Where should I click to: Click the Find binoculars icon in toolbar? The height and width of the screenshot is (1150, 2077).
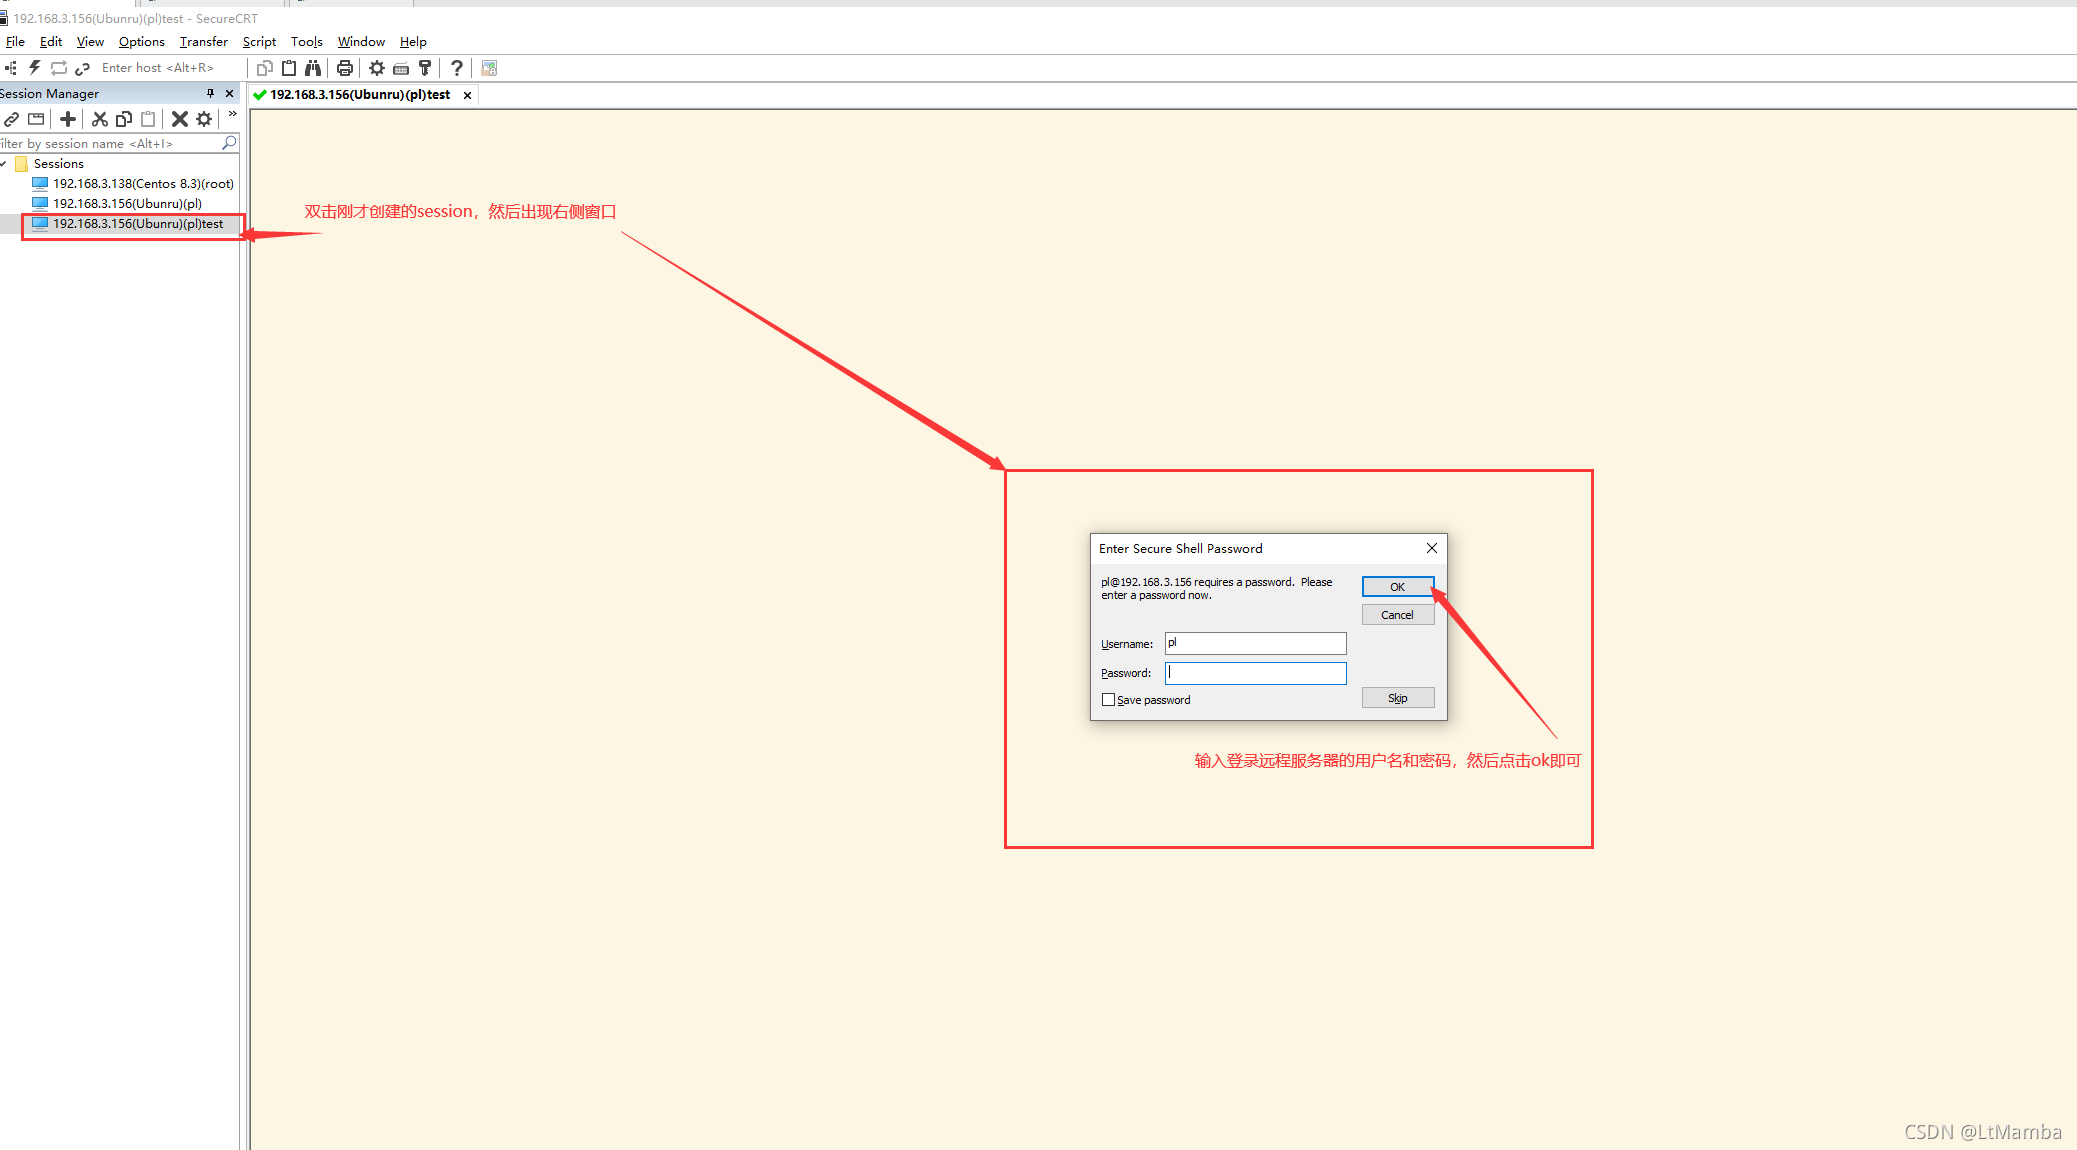click(313, 68)
